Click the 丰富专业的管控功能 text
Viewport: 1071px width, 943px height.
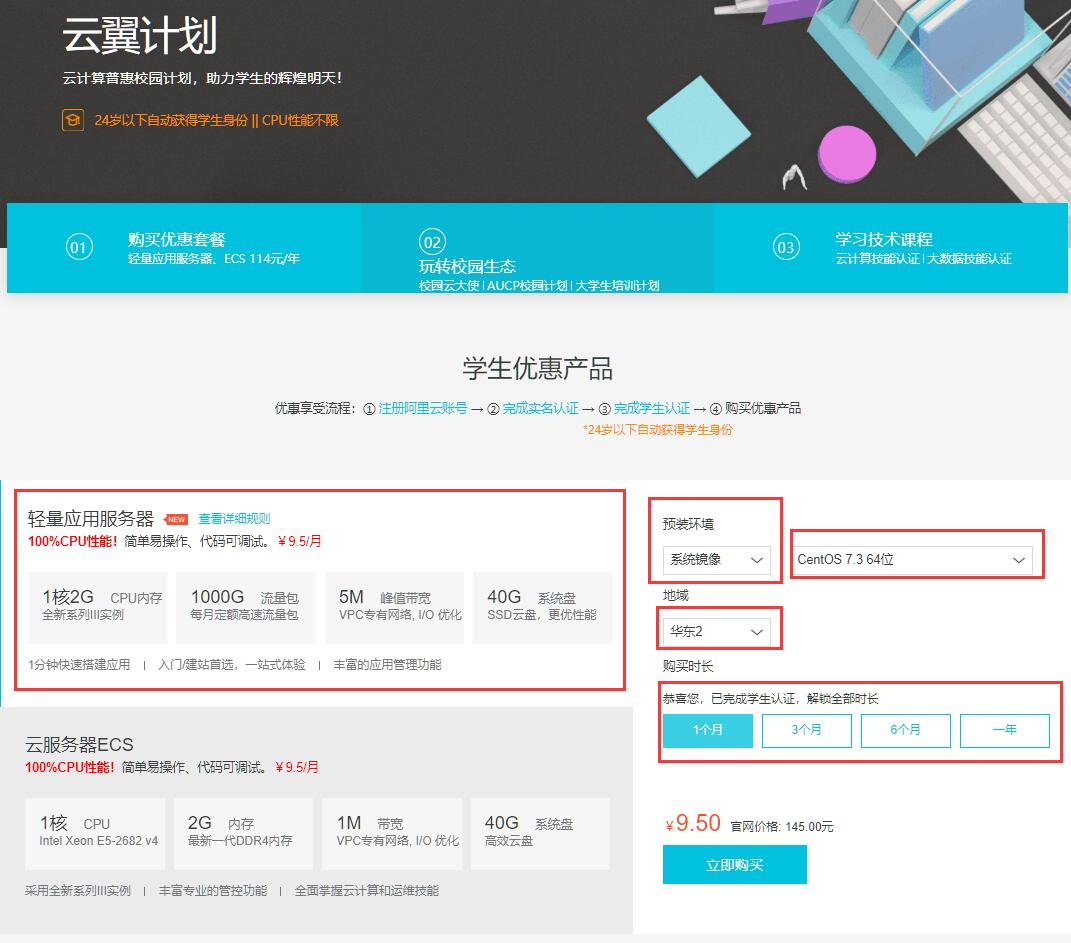pyautogui.click(x=212, y=890)
